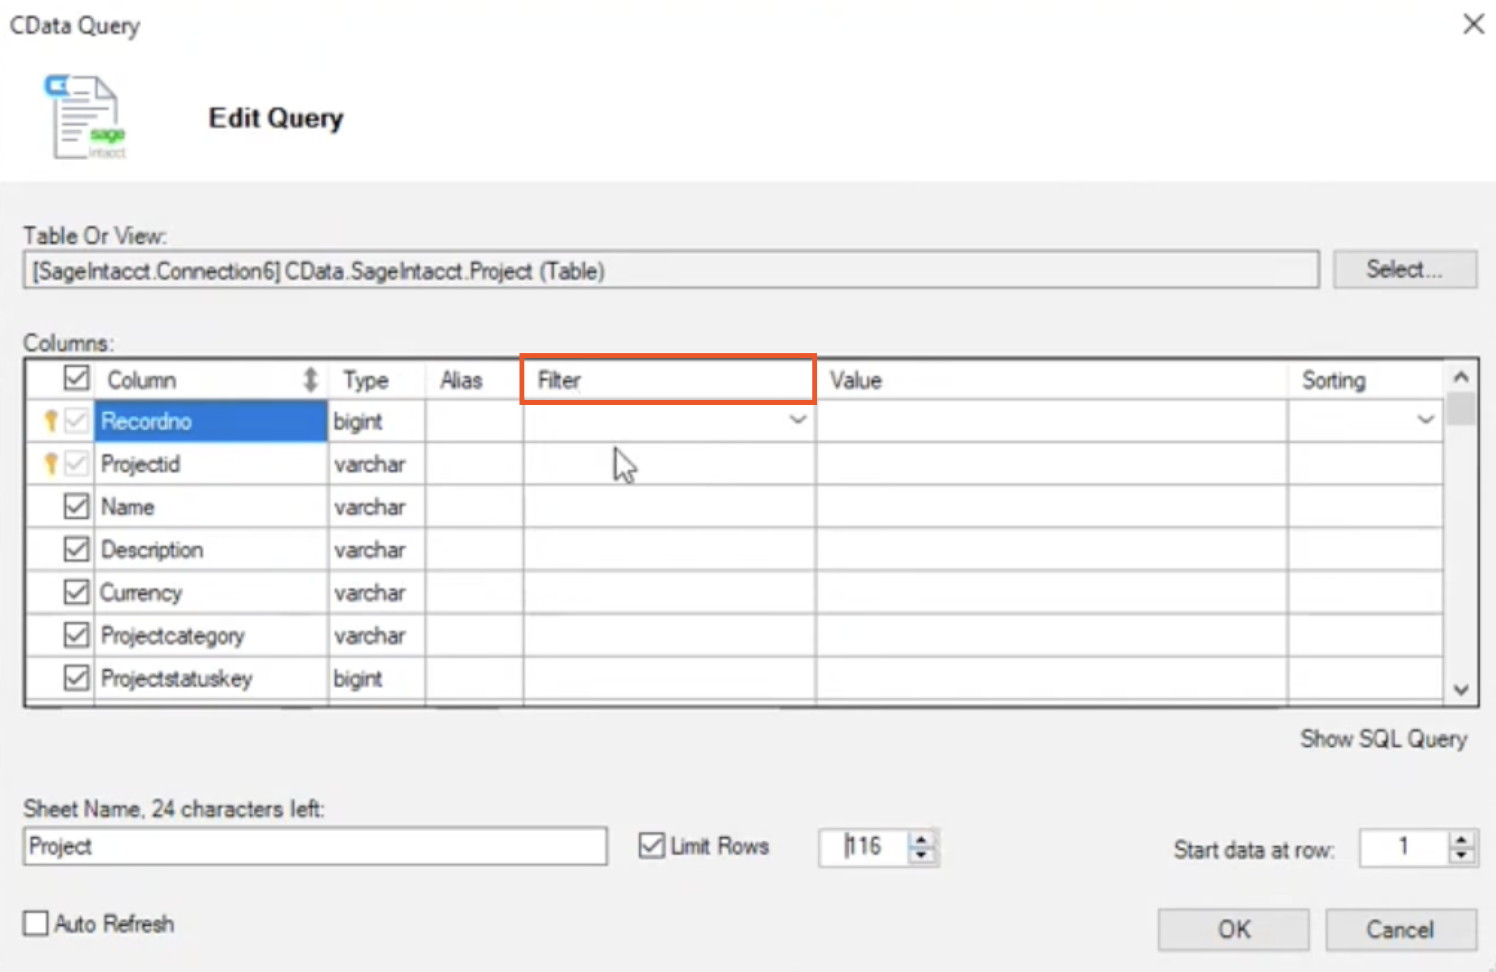
Task: Click the Value cell for Recordno
Action: point(1051,421)
